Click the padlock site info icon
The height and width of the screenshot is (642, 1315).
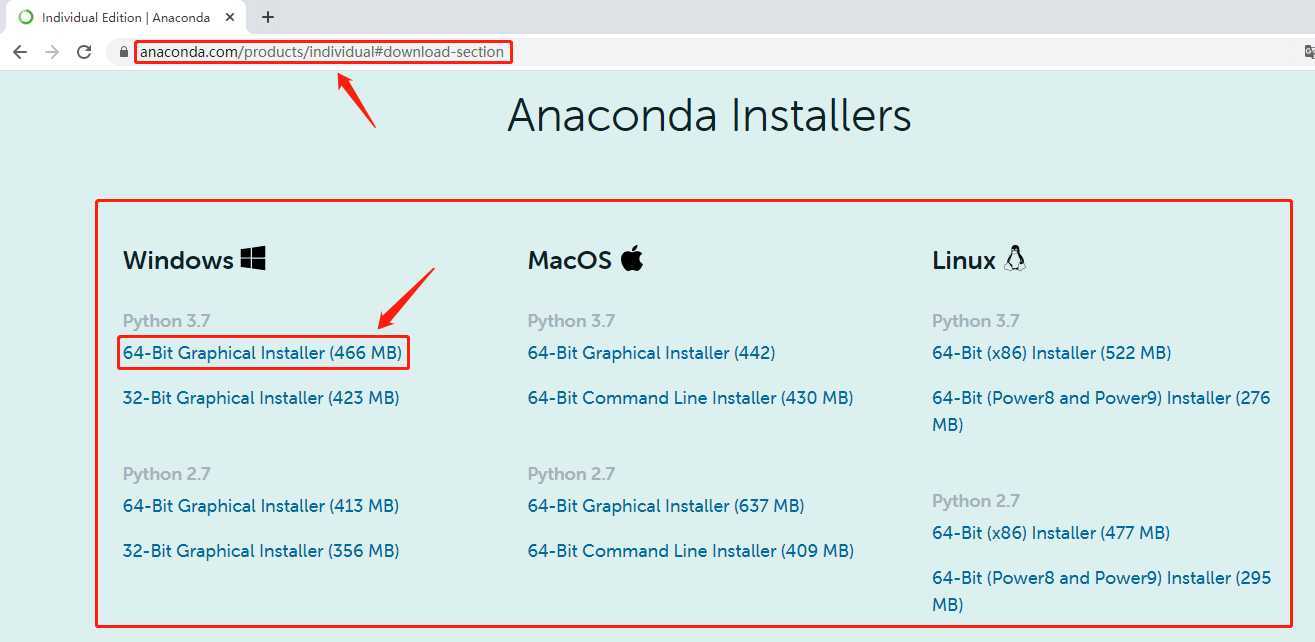(x=124, y=52)
